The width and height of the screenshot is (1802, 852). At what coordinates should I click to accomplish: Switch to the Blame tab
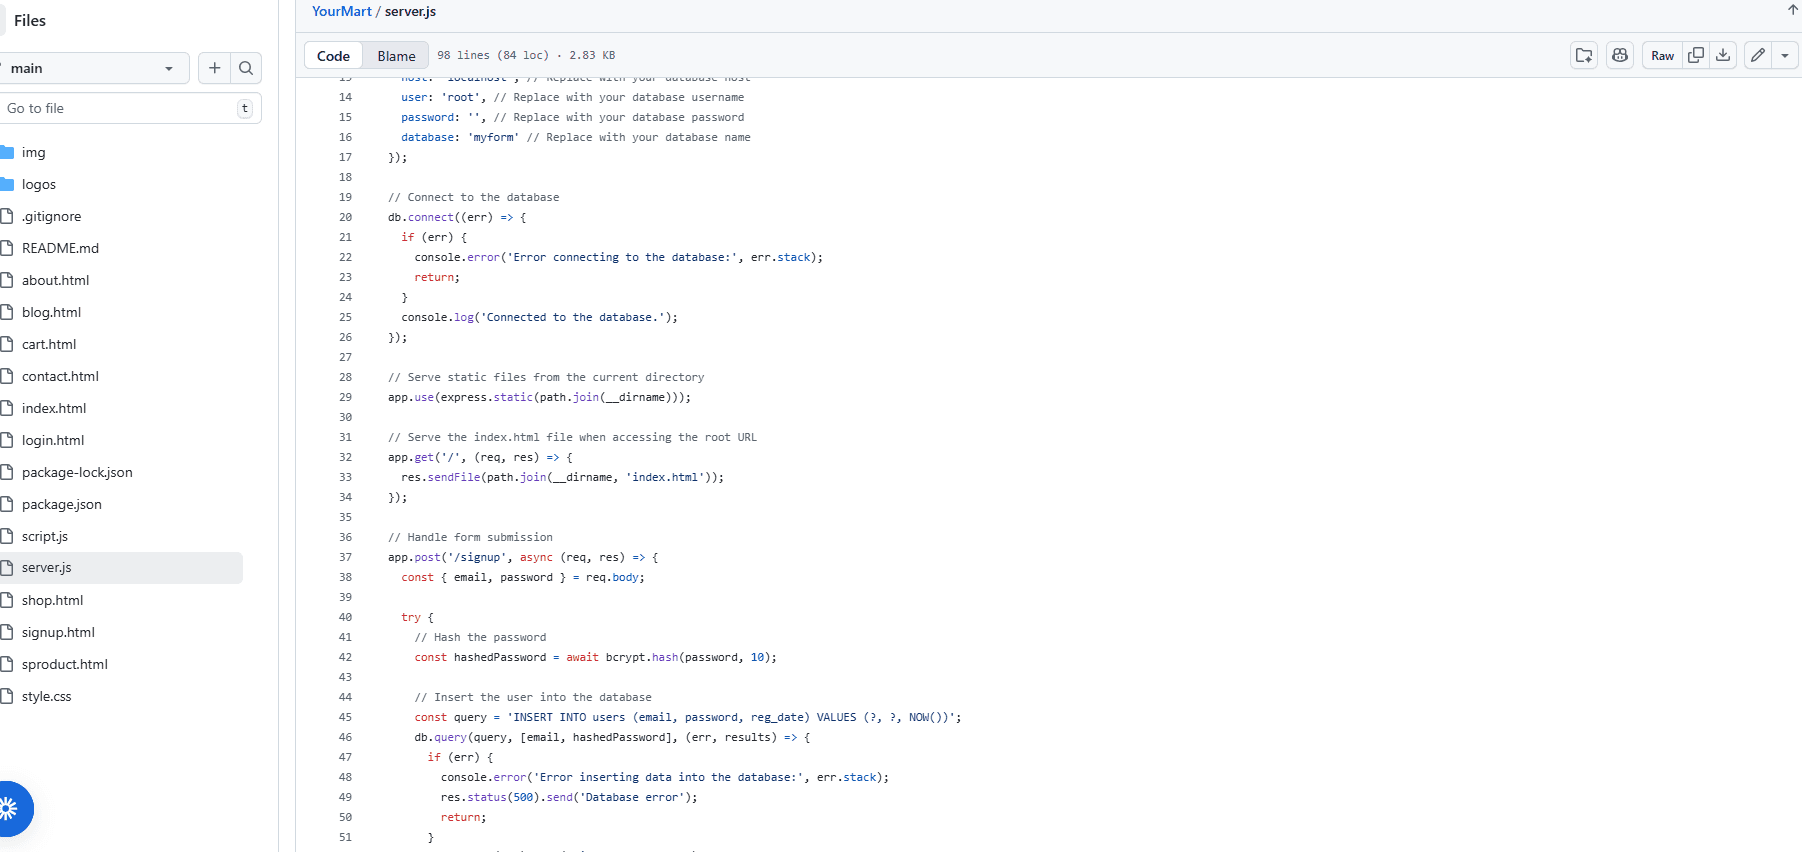pos(396,56)
